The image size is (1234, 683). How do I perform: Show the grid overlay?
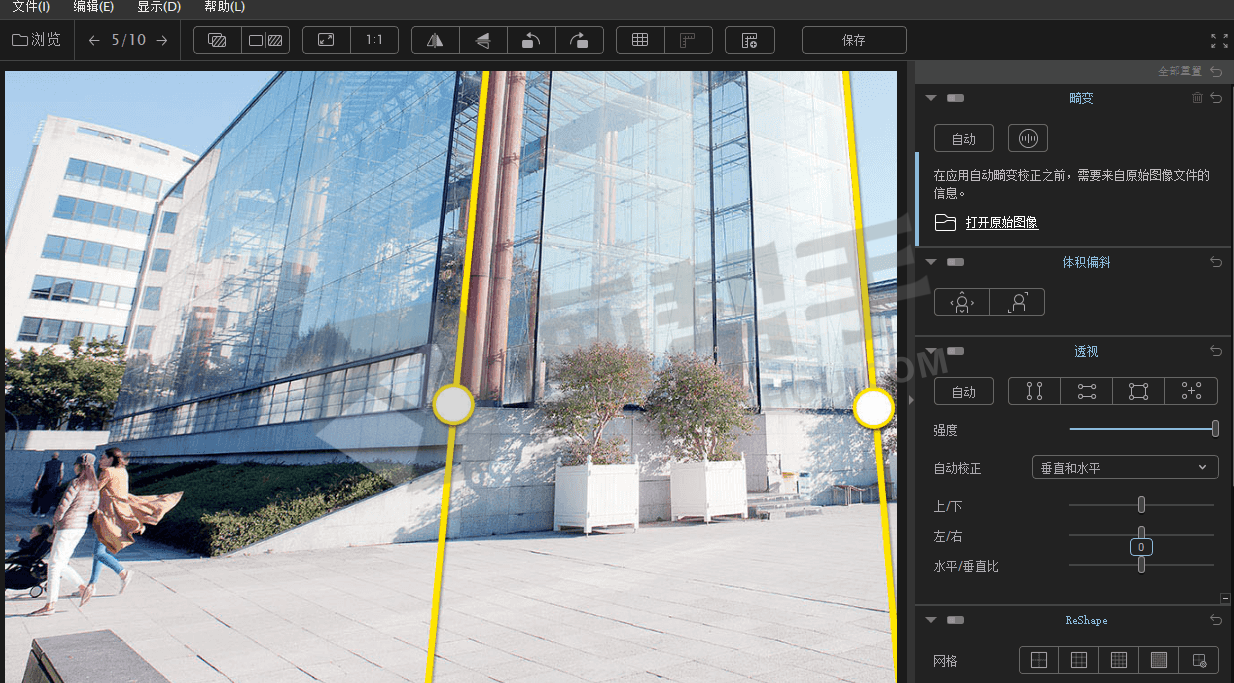tap(640, 40)
